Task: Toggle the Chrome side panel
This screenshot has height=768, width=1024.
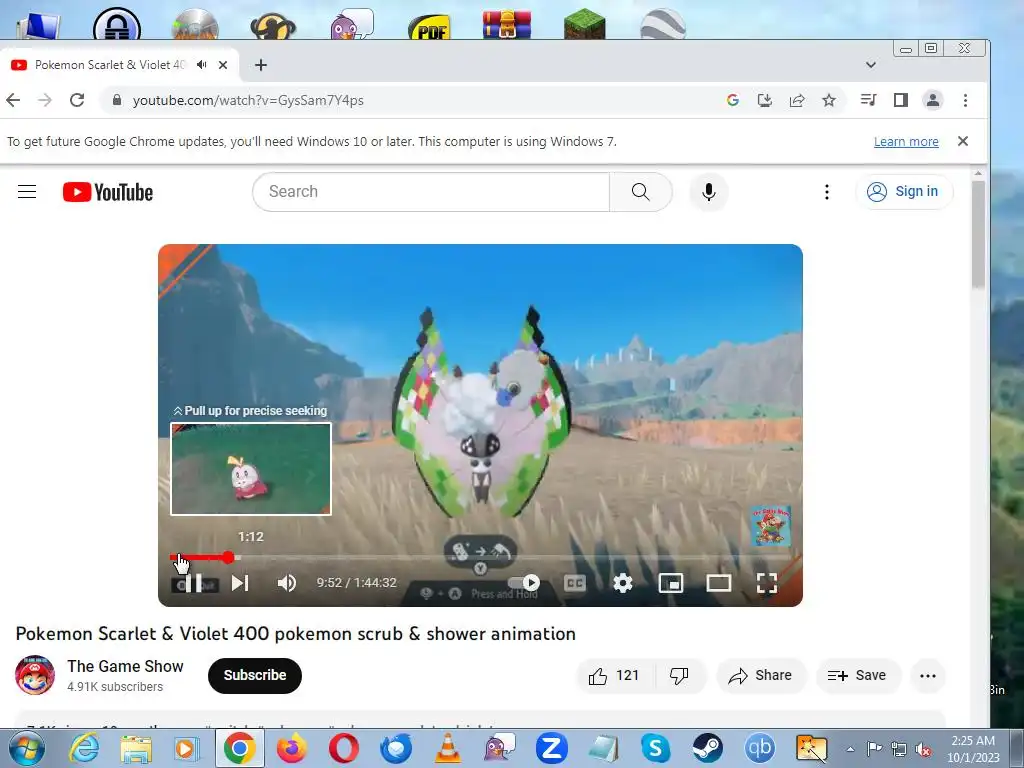Action: point(901,100)
